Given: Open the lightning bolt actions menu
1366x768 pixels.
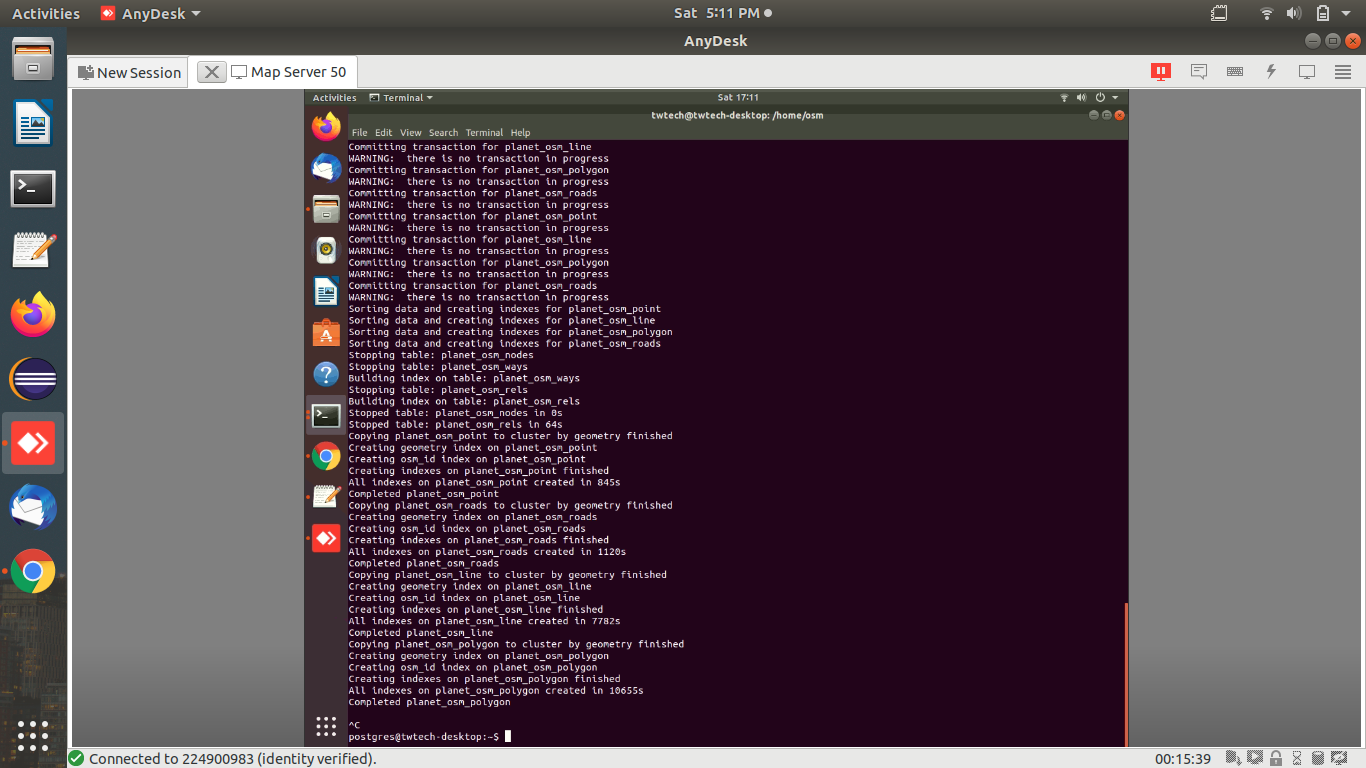Looking at the screenshot, I should pos(1271,71).
